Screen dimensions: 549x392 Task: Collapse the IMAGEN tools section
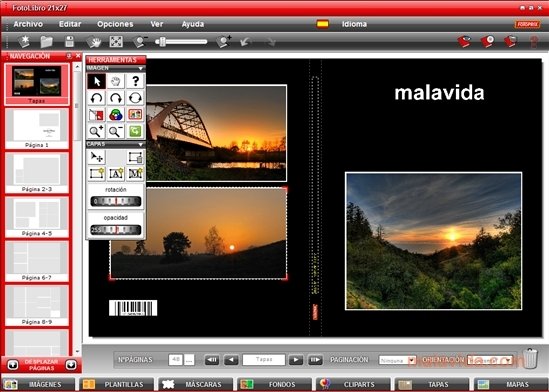[141, 68]
